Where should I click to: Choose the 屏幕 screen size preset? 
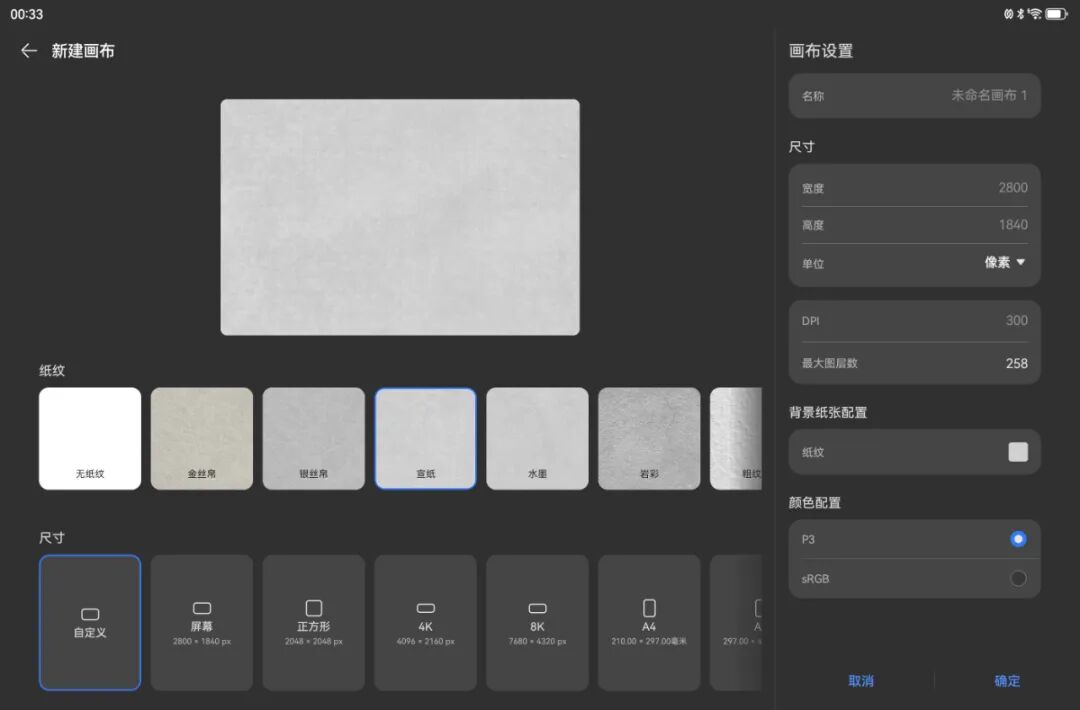pyautogui.click(x=202, y=623)
